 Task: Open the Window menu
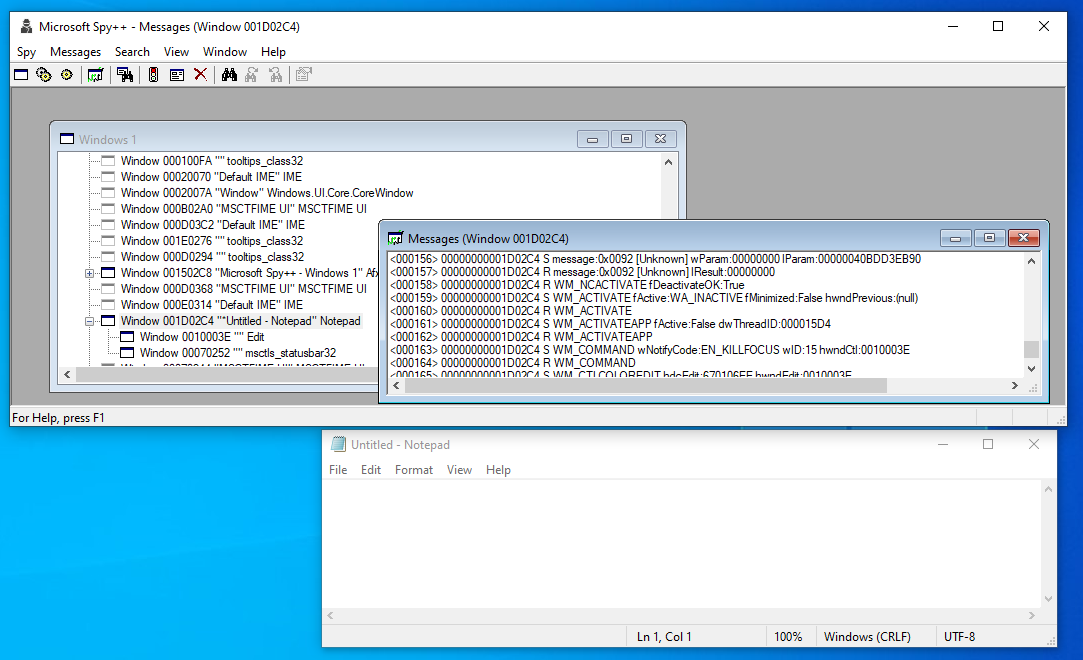tap(224, 52)
